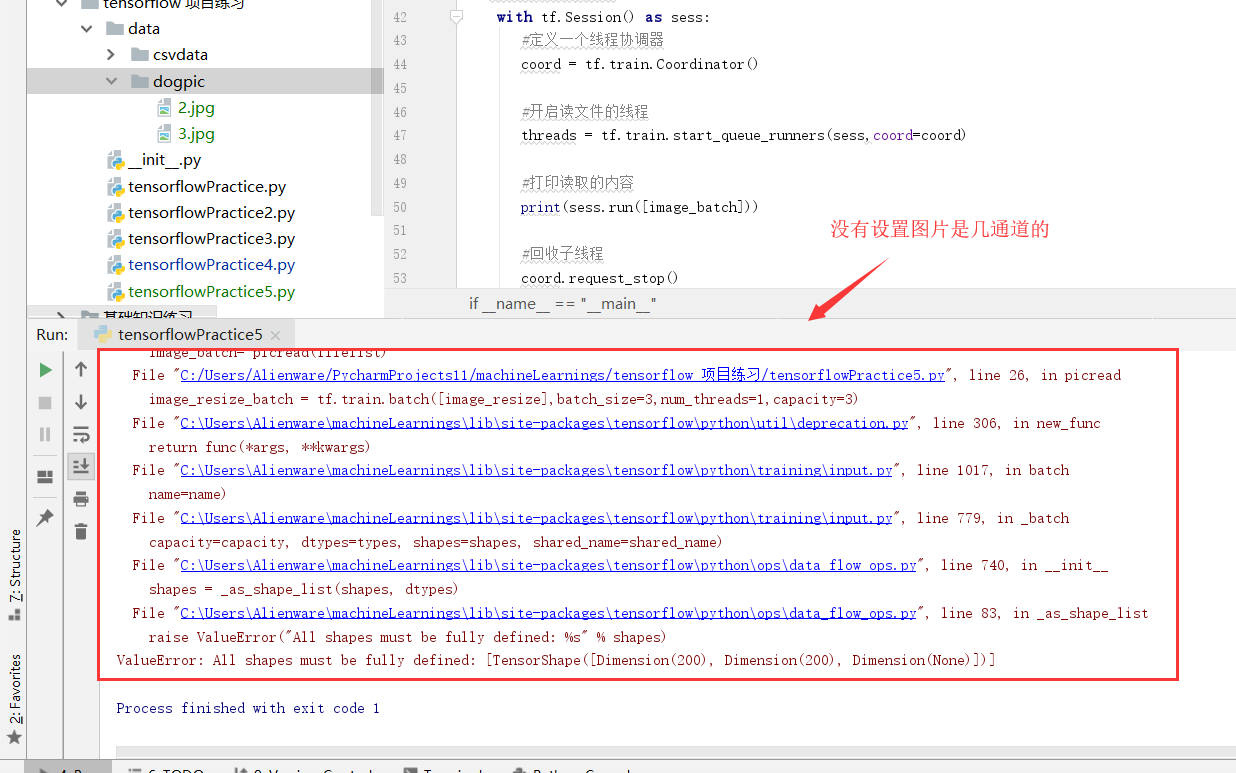Open the 7: Structure side tool window
This screenshot has height=773, width=1236.
(x=14, y=565)
